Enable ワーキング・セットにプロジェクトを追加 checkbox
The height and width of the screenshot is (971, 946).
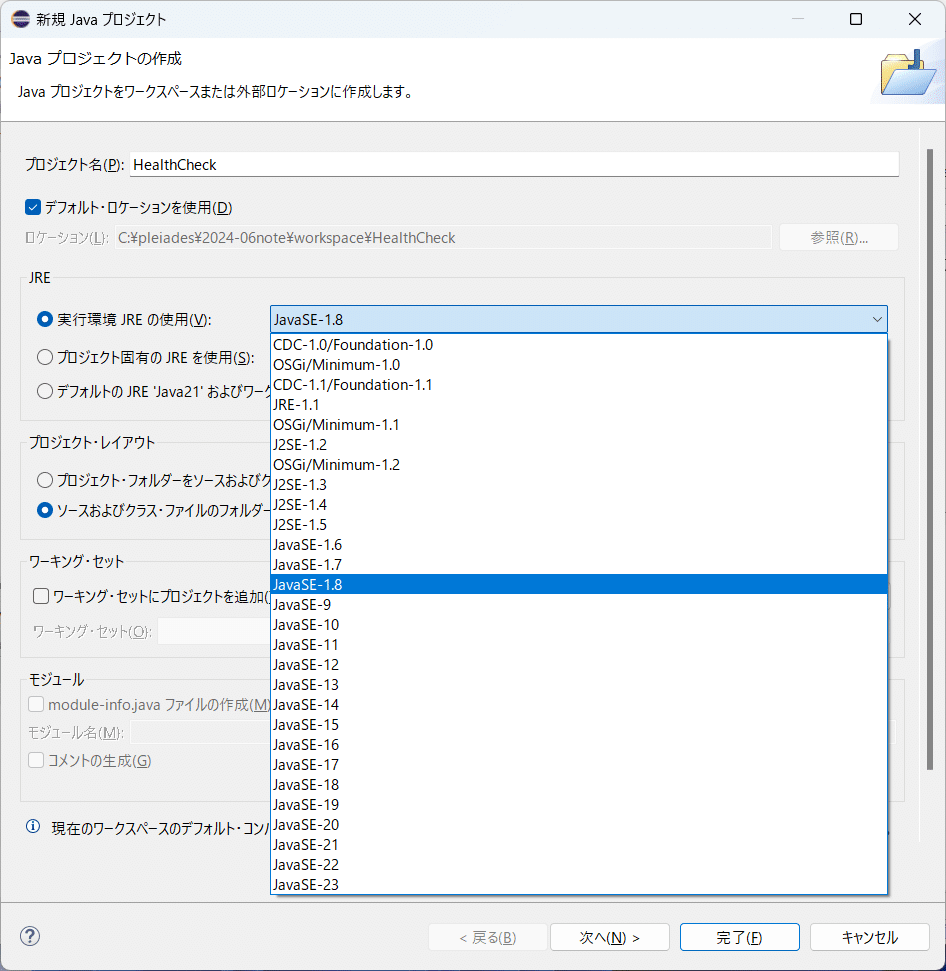point(41,596)
